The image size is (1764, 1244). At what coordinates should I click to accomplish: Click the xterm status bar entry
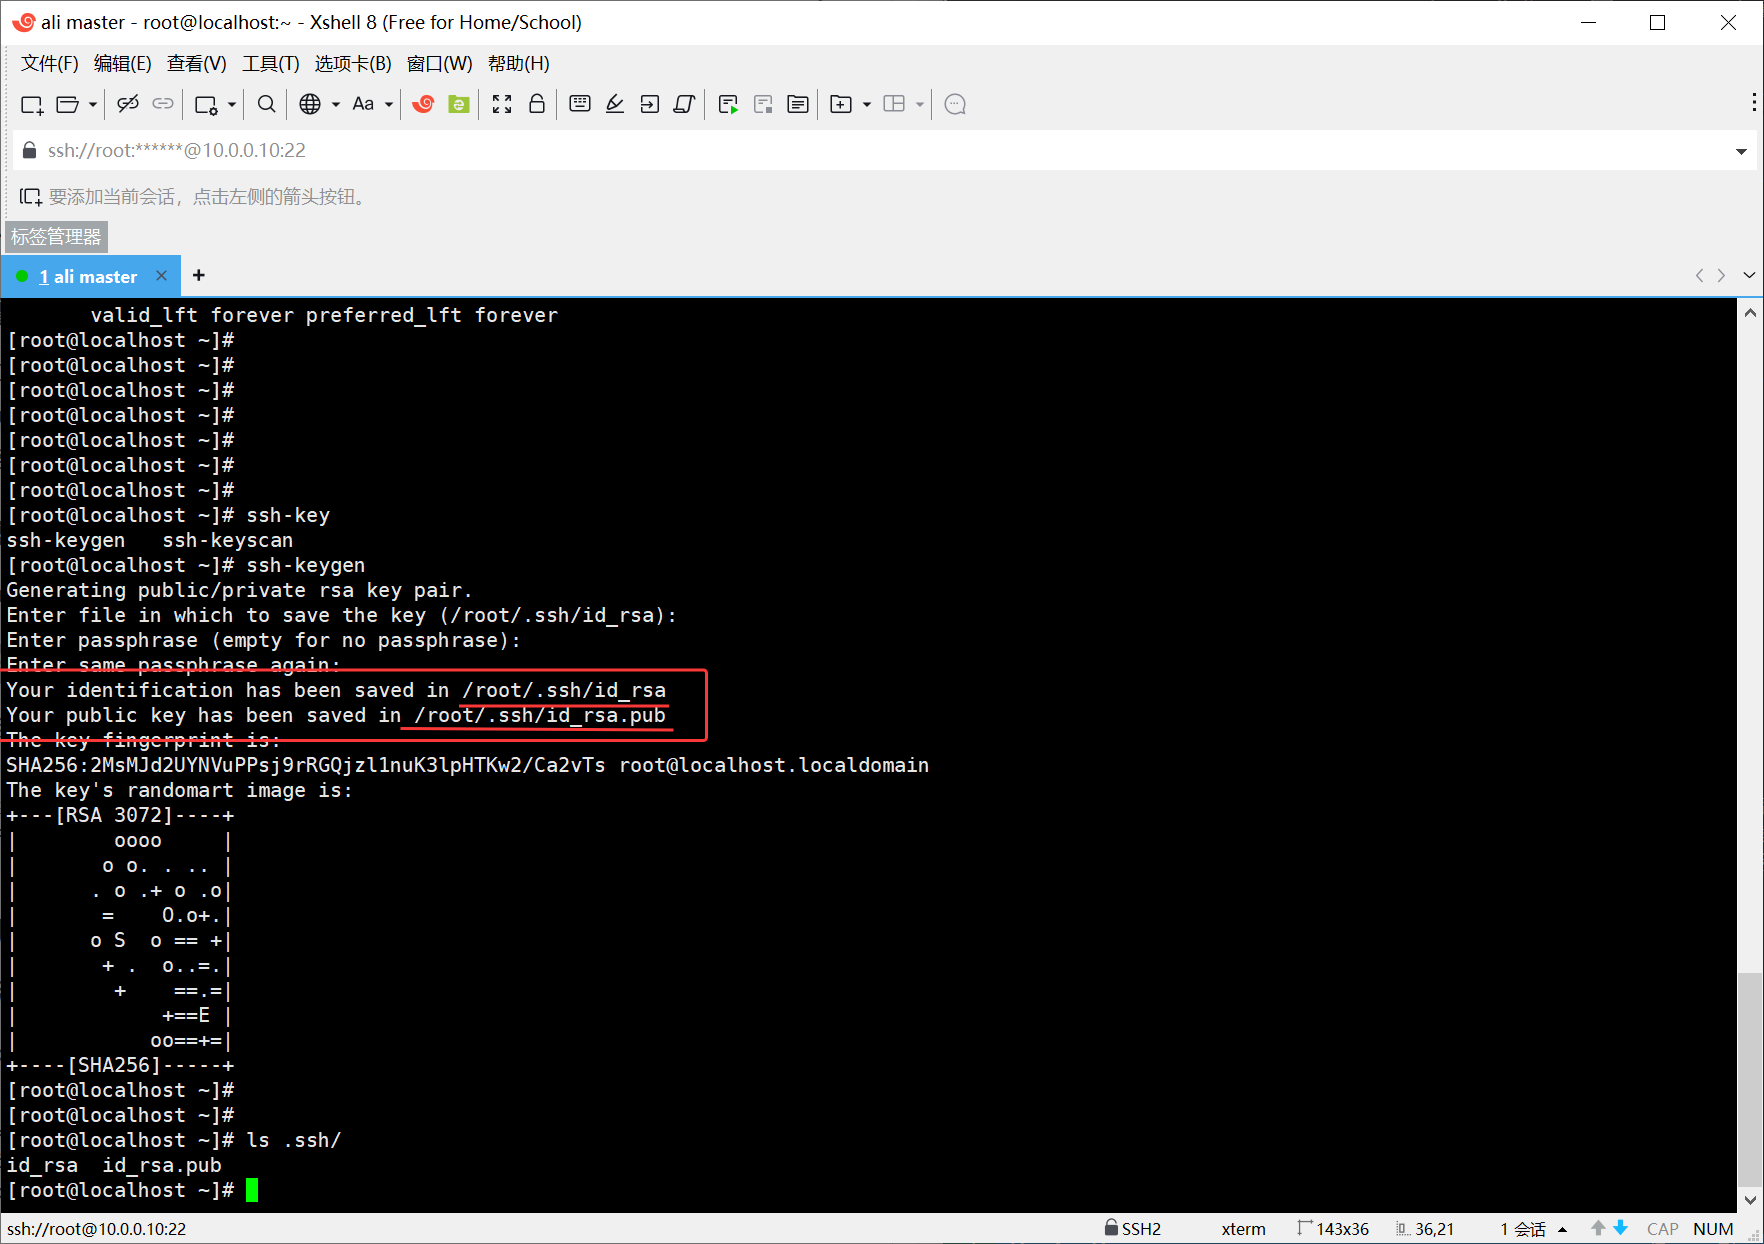[1243, 1229]
